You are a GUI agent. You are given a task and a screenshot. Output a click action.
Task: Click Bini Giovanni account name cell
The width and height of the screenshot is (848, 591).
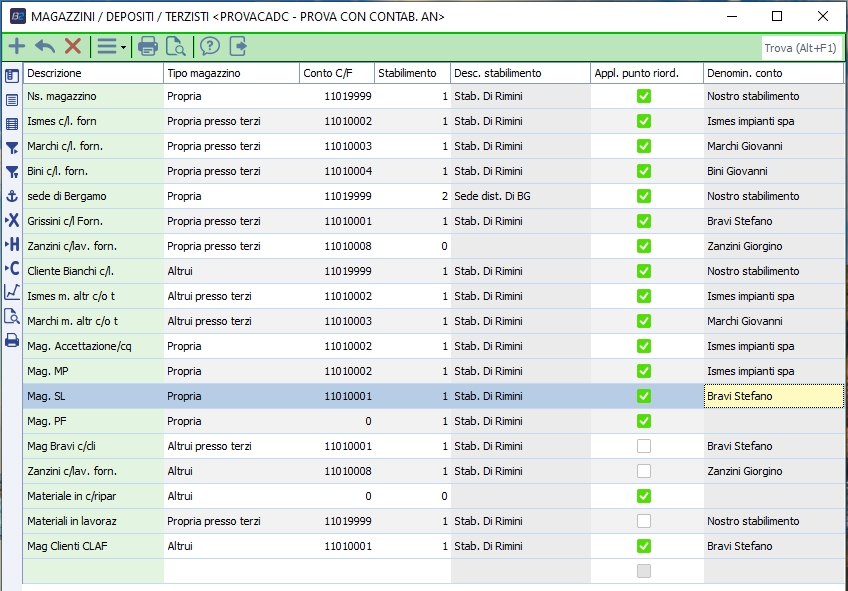(x=773, y=171)
